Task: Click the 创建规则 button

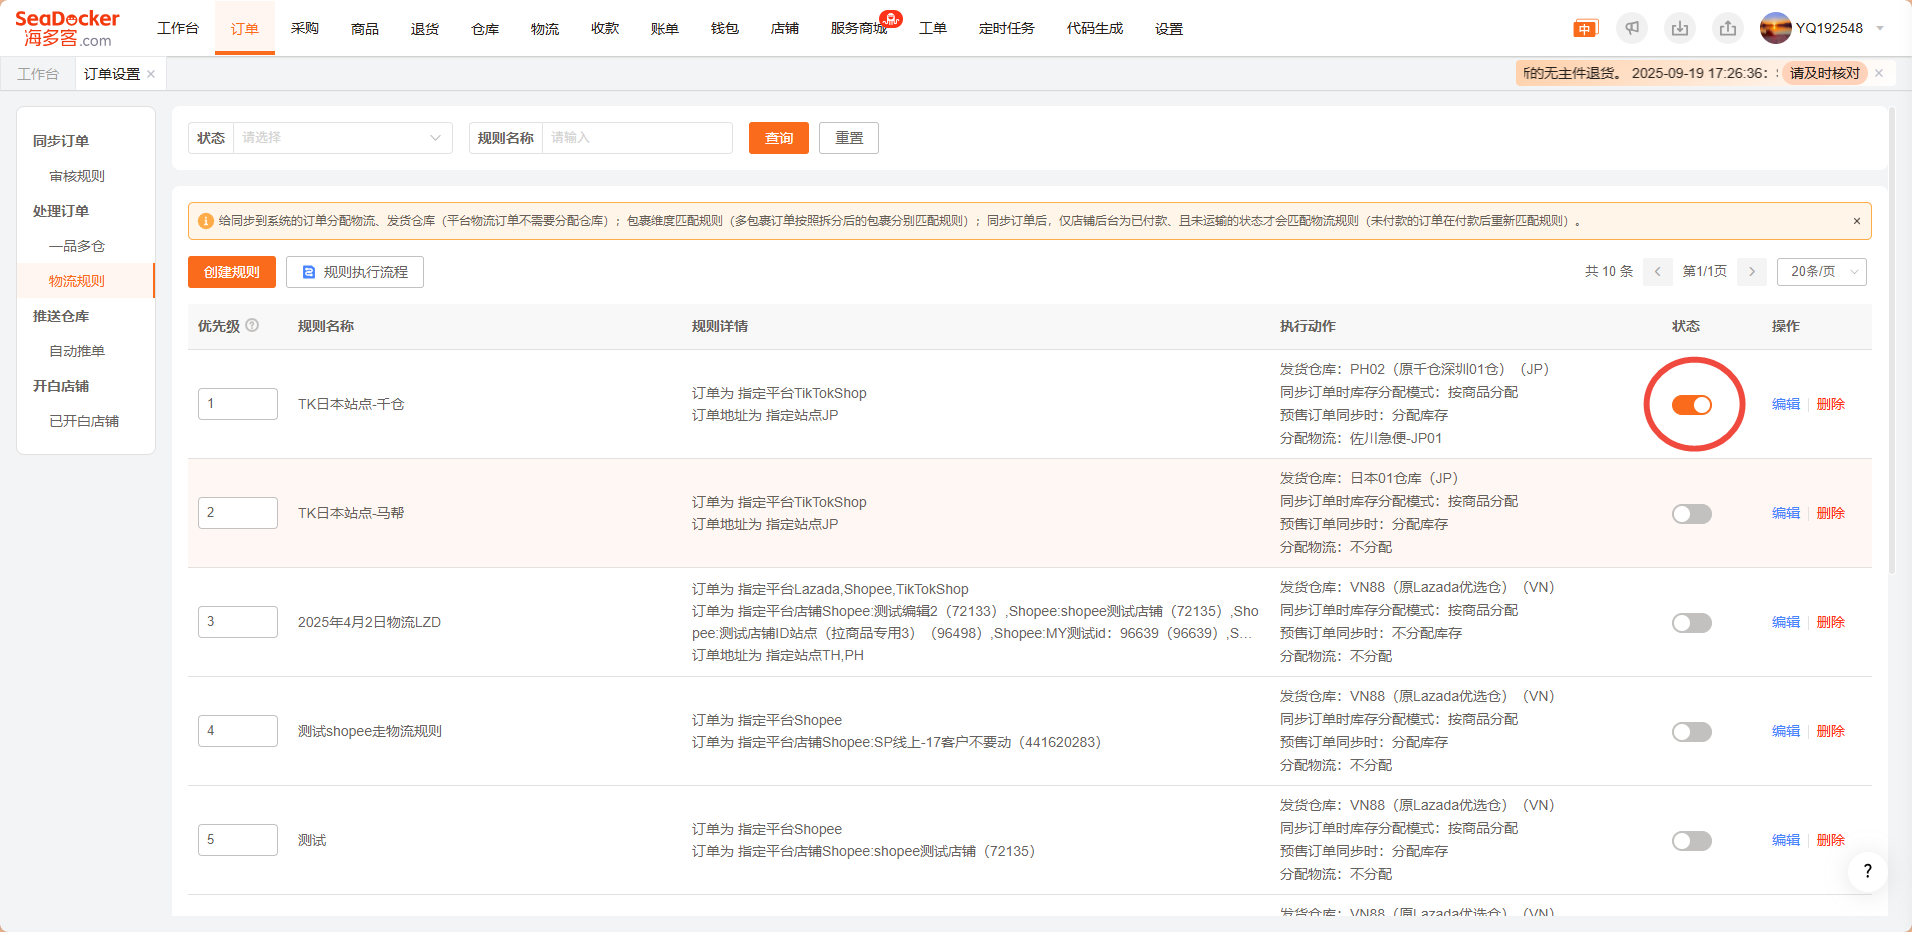Action: (x=231, y=272)
